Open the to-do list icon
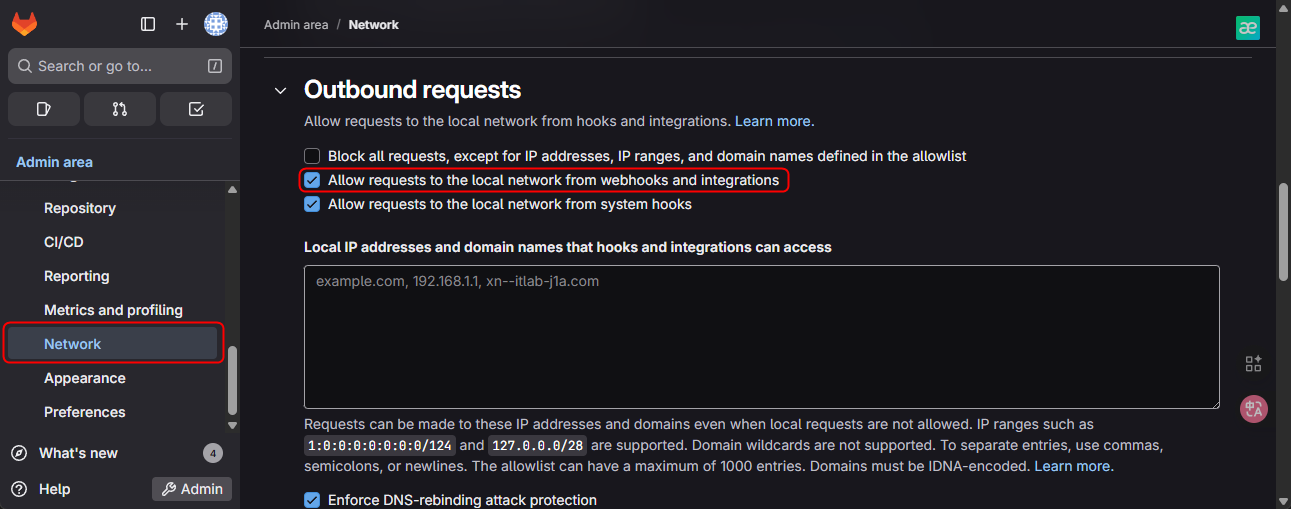Image resolution: width=1291 pixels, height=509 pixels. tap(196, 109)
